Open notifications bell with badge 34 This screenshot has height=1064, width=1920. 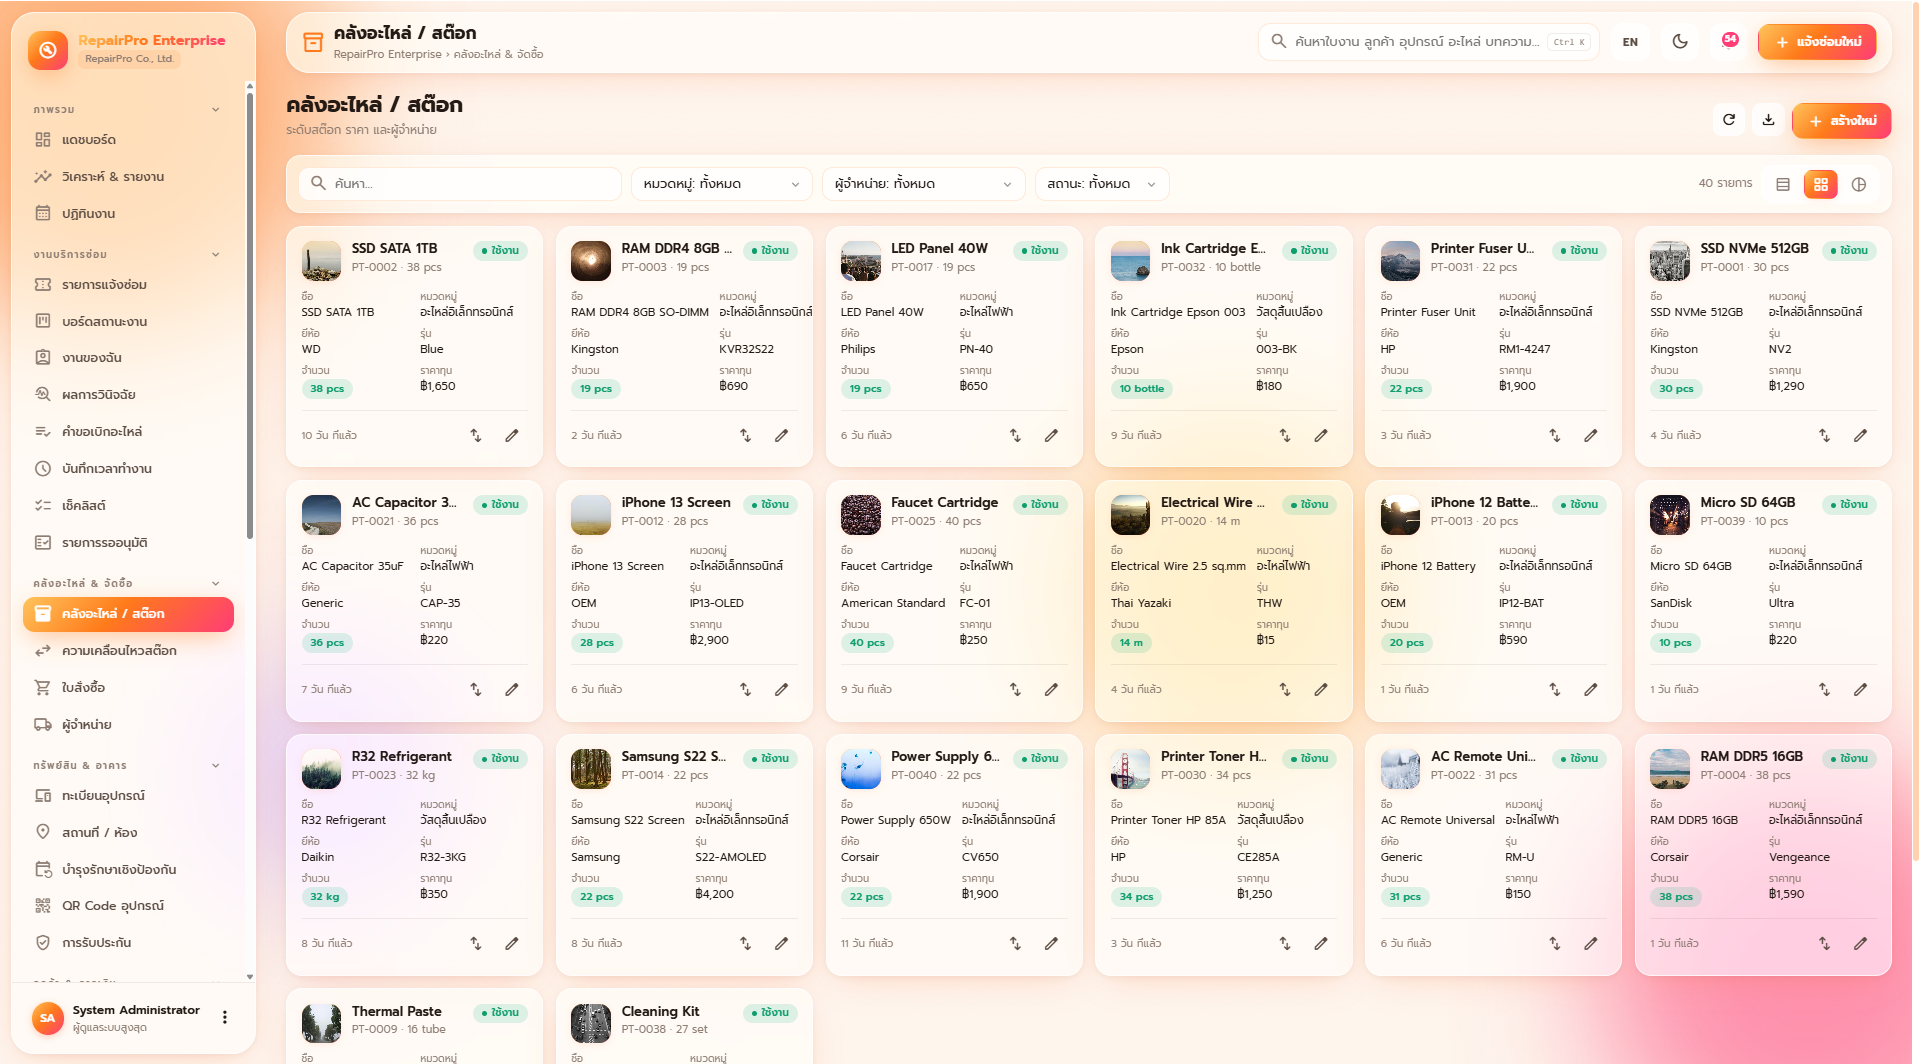[1729, 42]
